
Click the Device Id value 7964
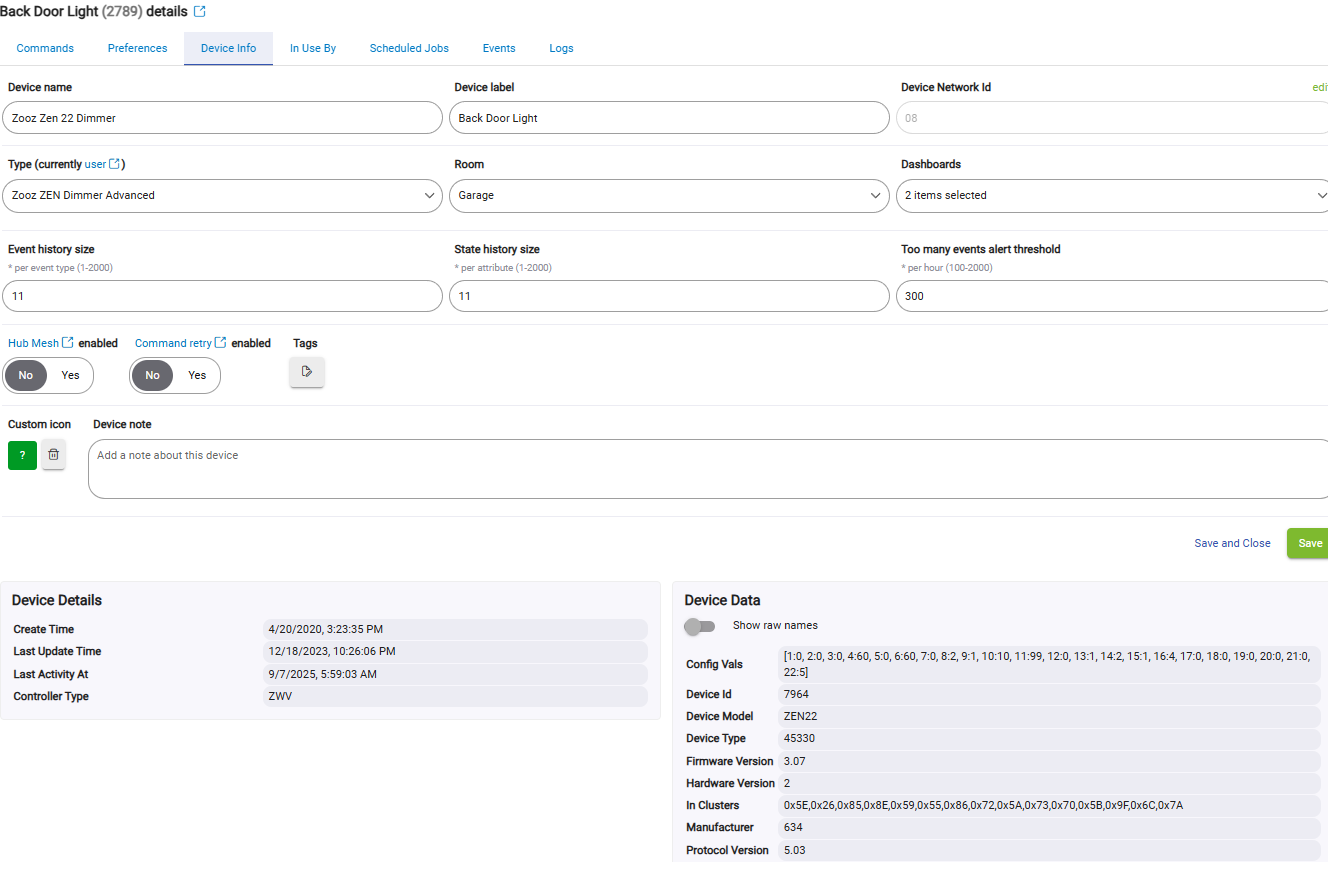click(1049, 694)
